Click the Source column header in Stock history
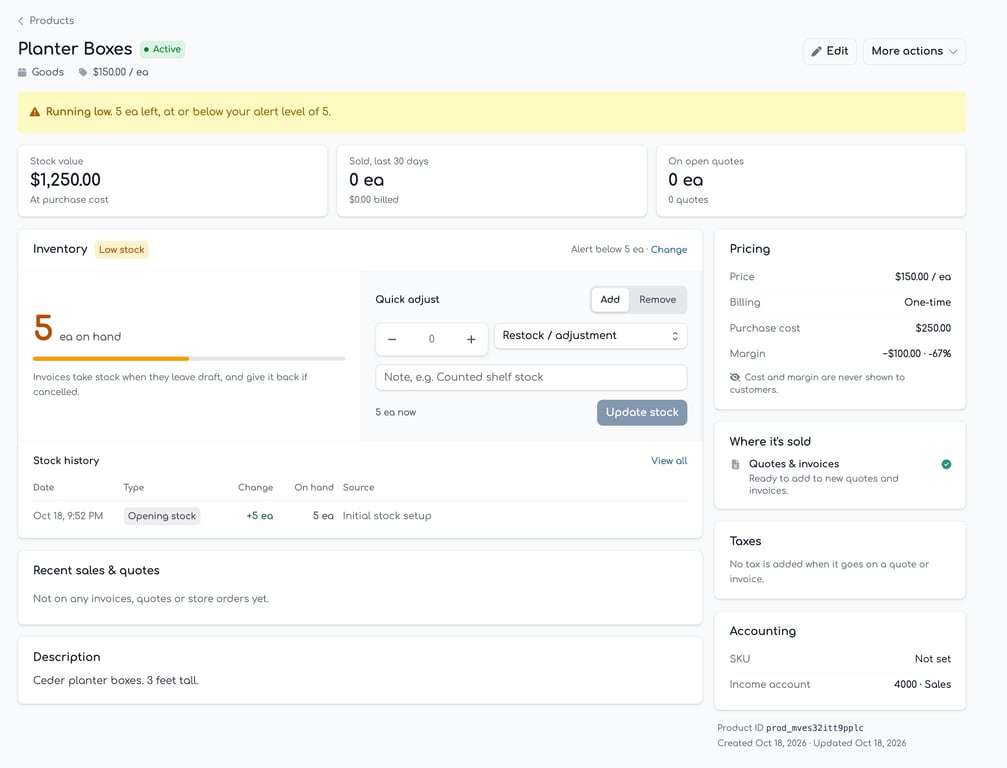The image size is (1007, 768). pyautogui.click(x=358, y=488)
